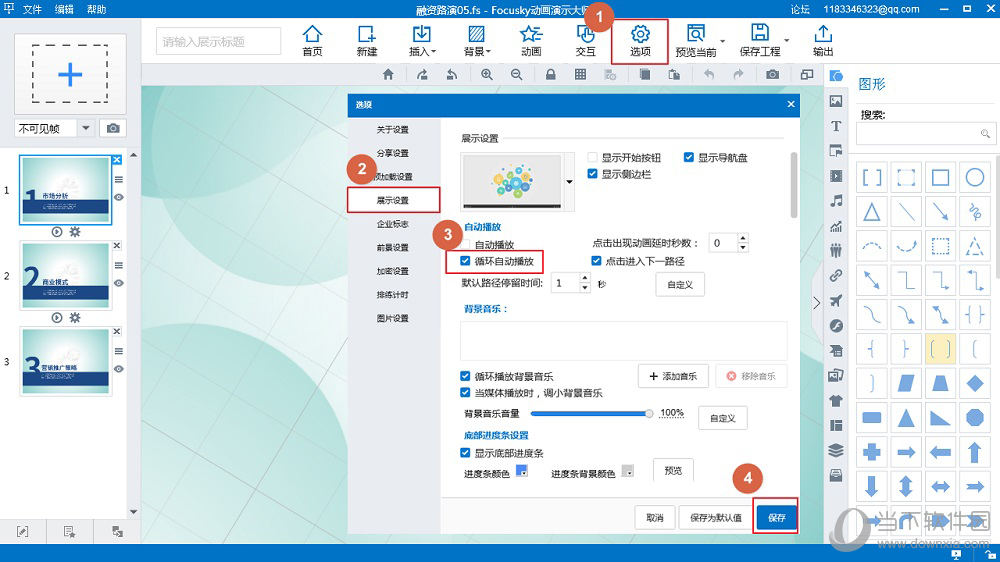Click the camera screenshot icon in canvas toolbar
This screenshot has height=562, width=1000.
(x=772, y=75)
